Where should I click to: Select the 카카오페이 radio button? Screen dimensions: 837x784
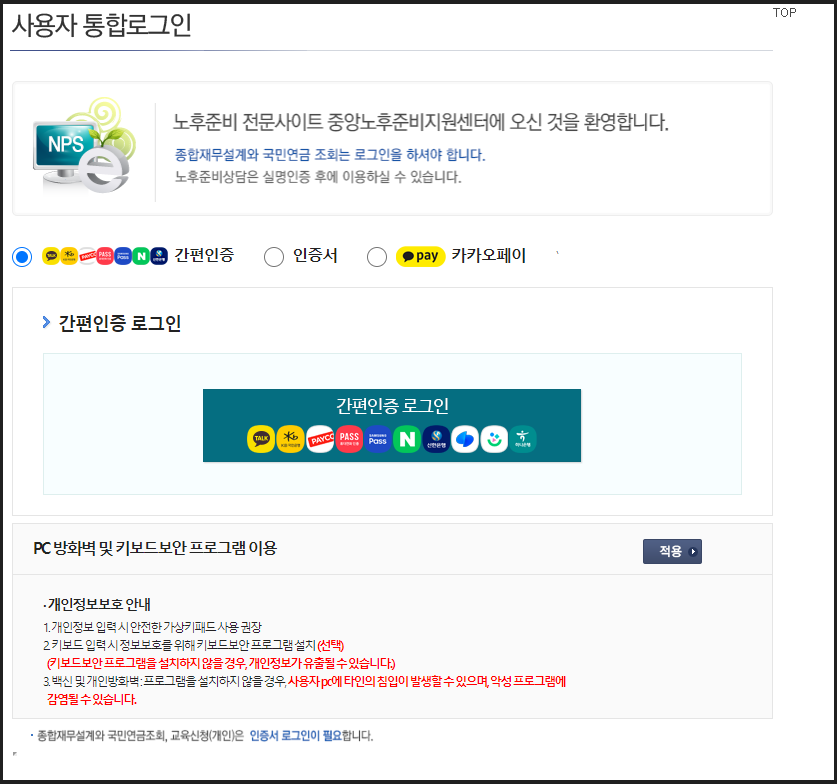click(x=376, y=256)
